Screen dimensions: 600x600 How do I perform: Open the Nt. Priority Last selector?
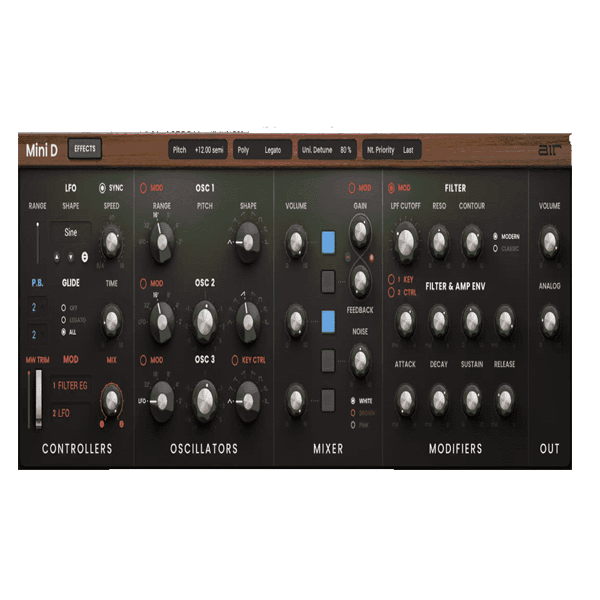point(392,150)
